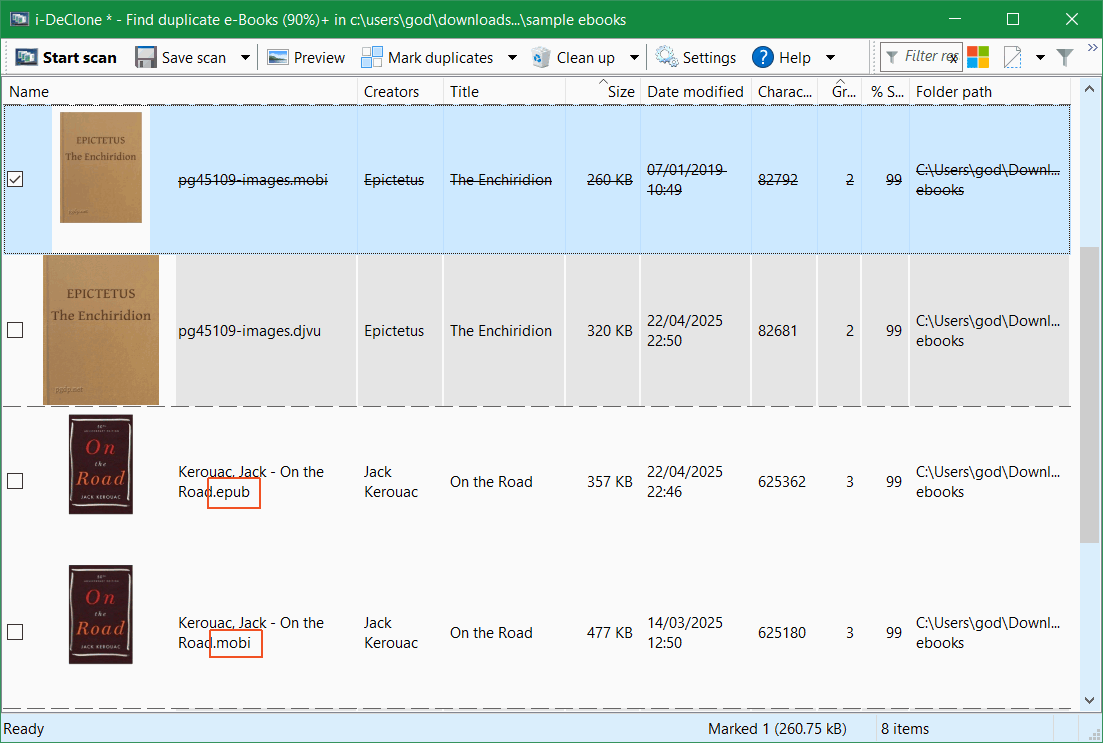Click the Settings label on toolbar
Image resolution: width=1103 pixels, height=743 pixels.
click(x=709, y=58)
